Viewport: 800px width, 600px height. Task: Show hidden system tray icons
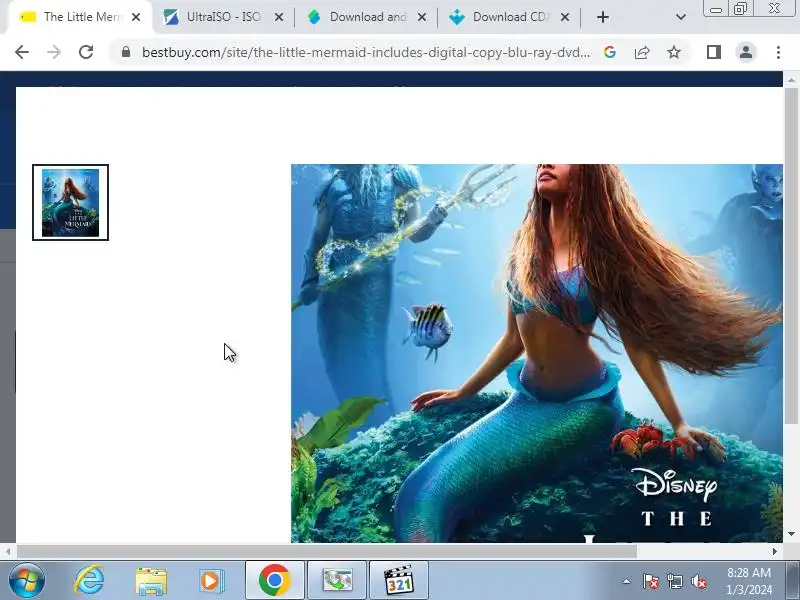pos(627,581)
